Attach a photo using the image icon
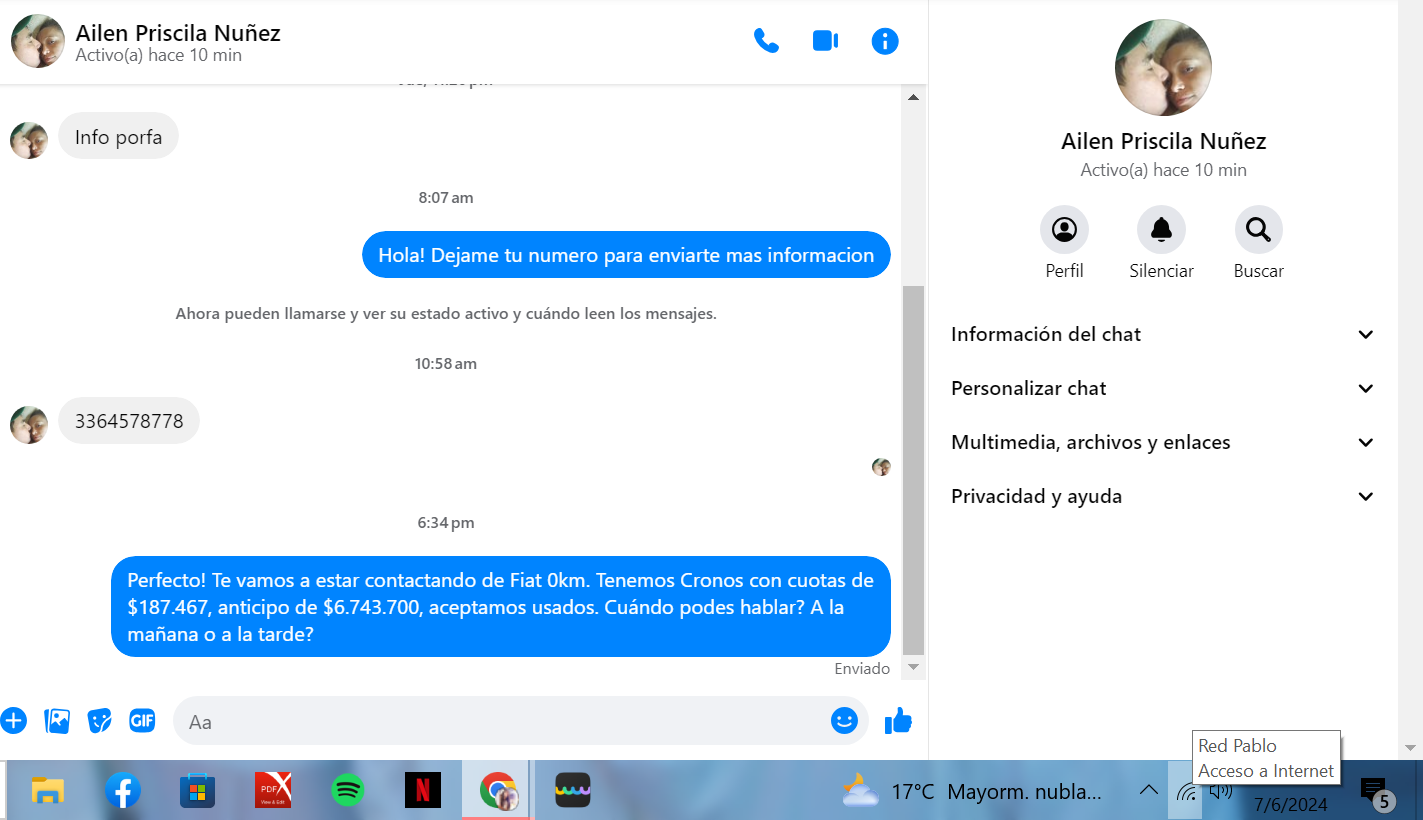The image size is (1423, 820). pos(57,720)
